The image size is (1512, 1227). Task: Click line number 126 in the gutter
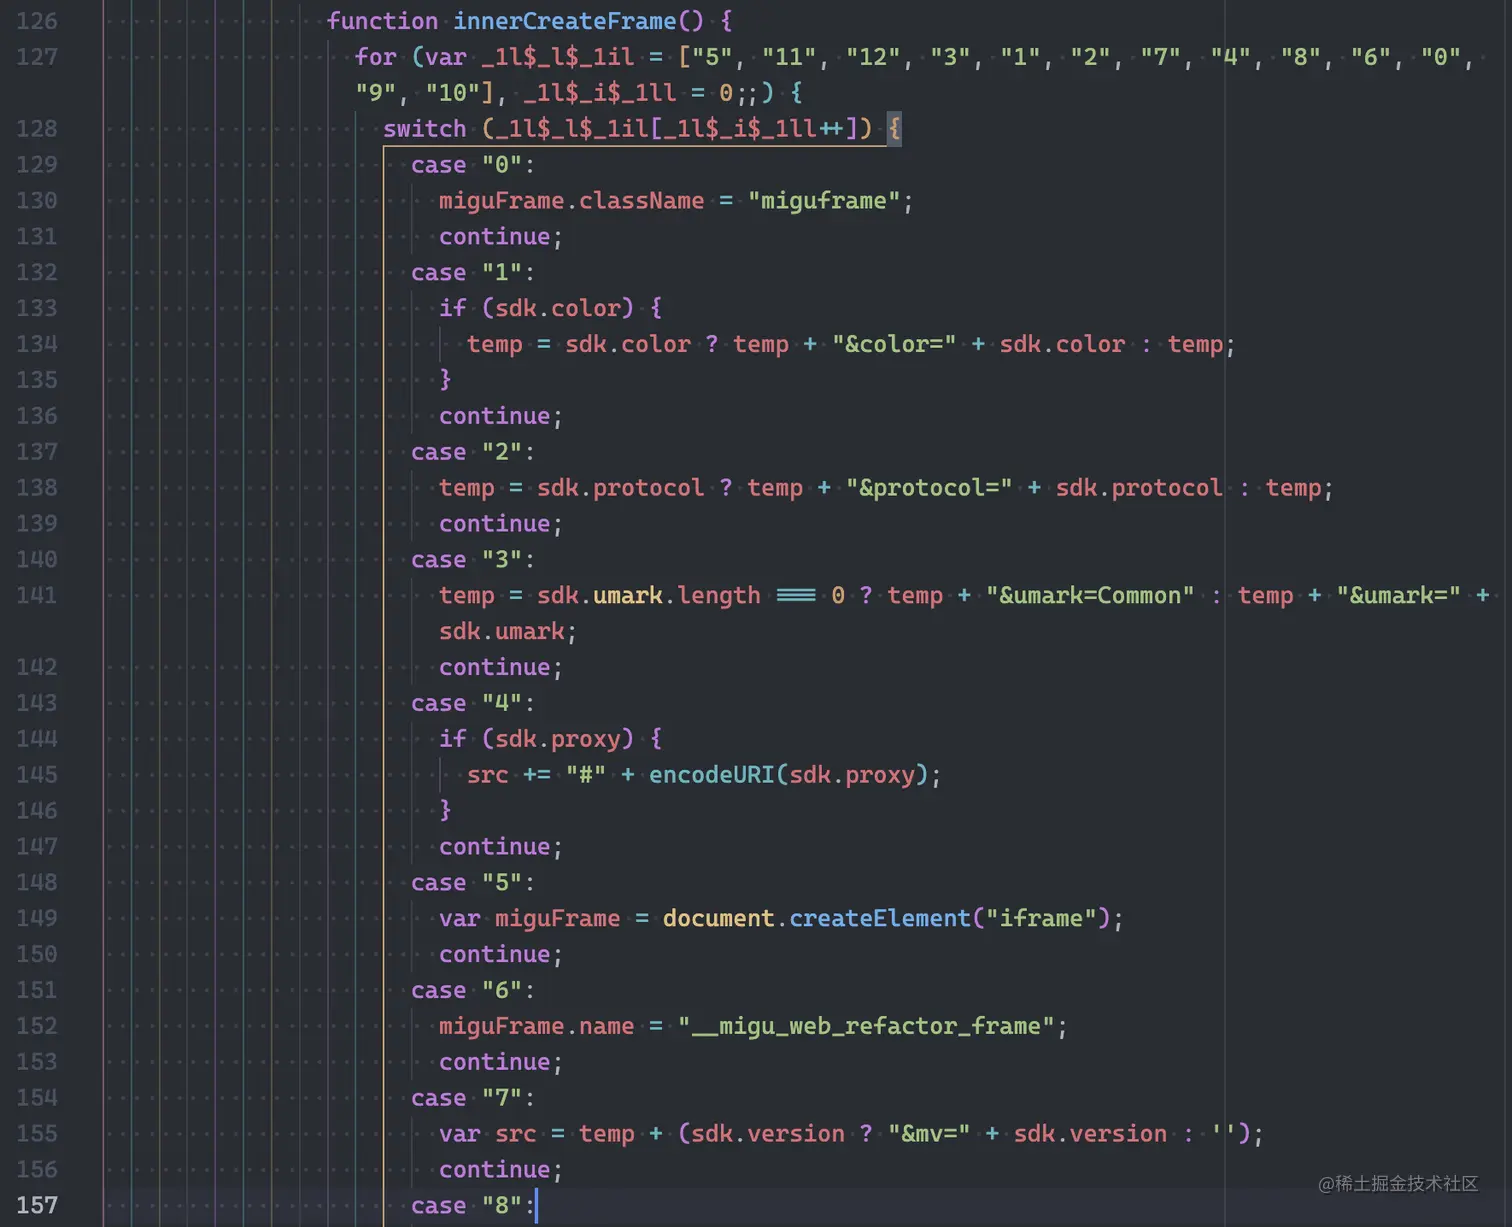tap(37, 21)
